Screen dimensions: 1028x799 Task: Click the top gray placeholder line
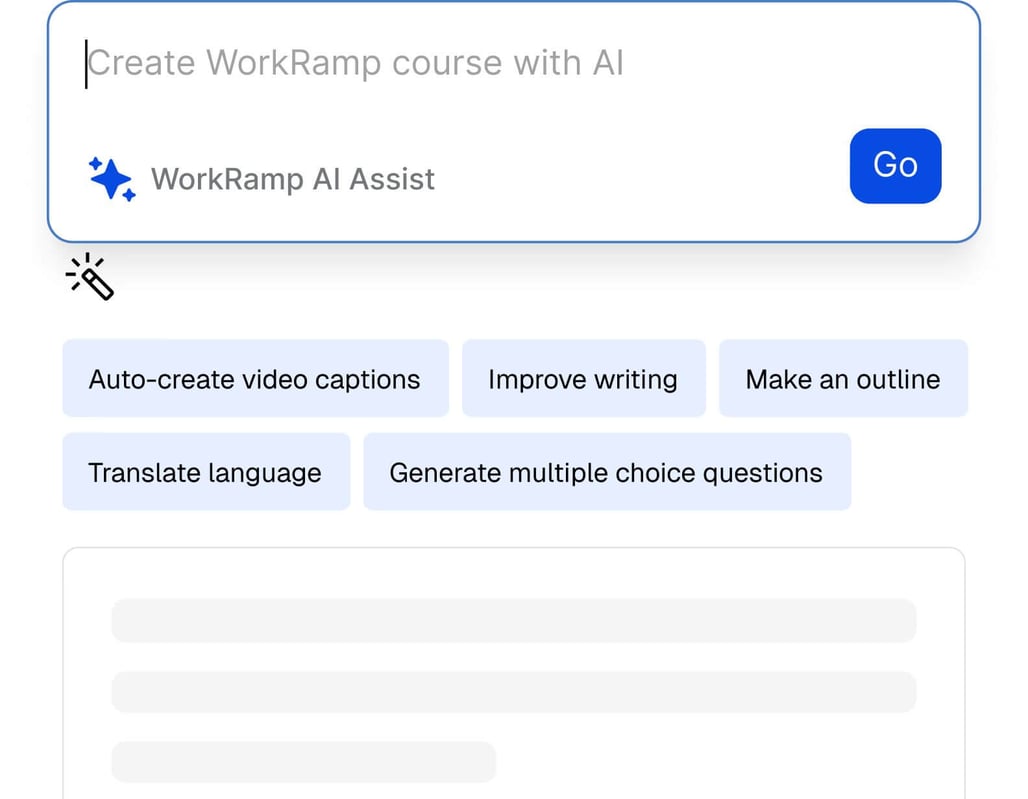click(x=514, y=620)
